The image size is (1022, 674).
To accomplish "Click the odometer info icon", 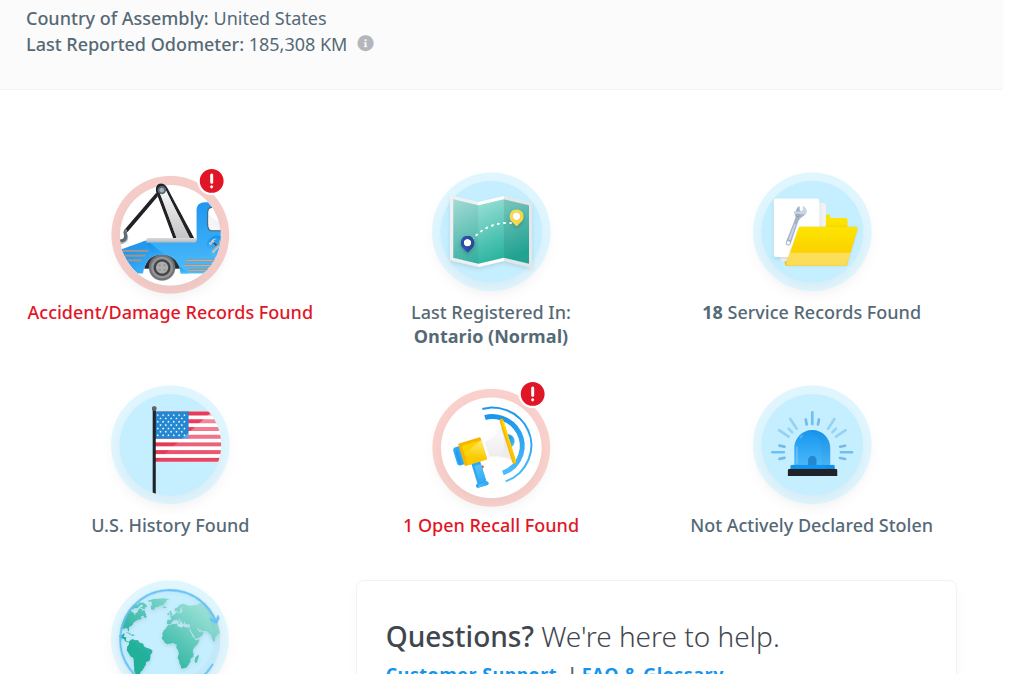I will point(366,44).
